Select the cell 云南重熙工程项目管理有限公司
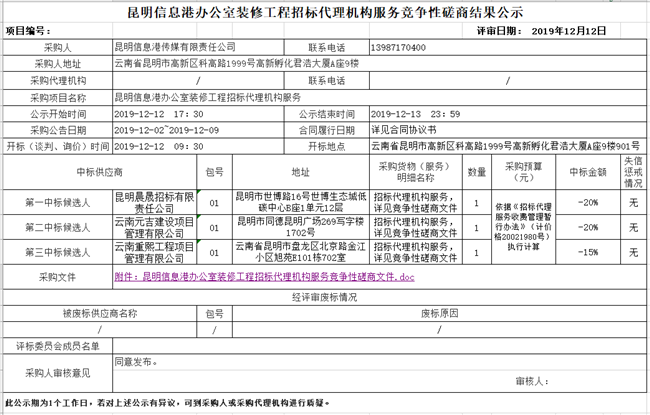 (155, 252)
